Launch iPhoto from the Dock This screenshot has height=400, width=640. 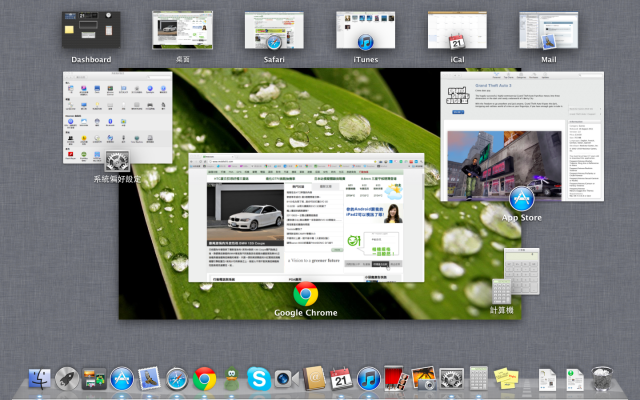pyautogui.click(x=424, y=378)
